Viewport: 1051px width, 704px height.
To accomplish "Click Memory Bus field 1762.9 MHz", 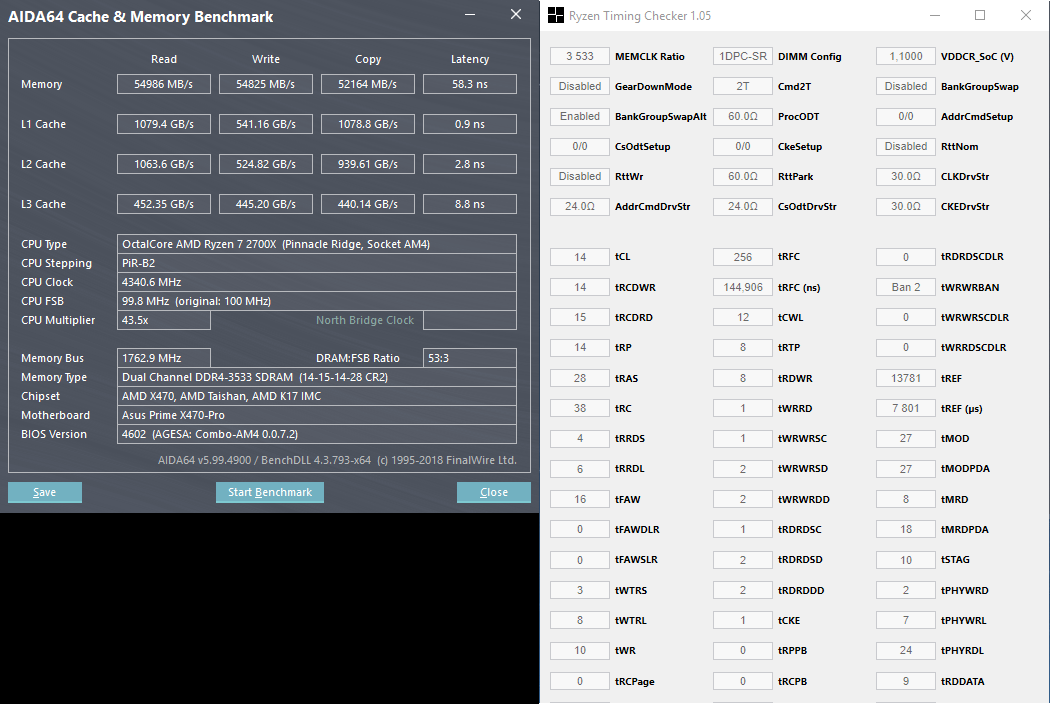I will pos(164,358).
